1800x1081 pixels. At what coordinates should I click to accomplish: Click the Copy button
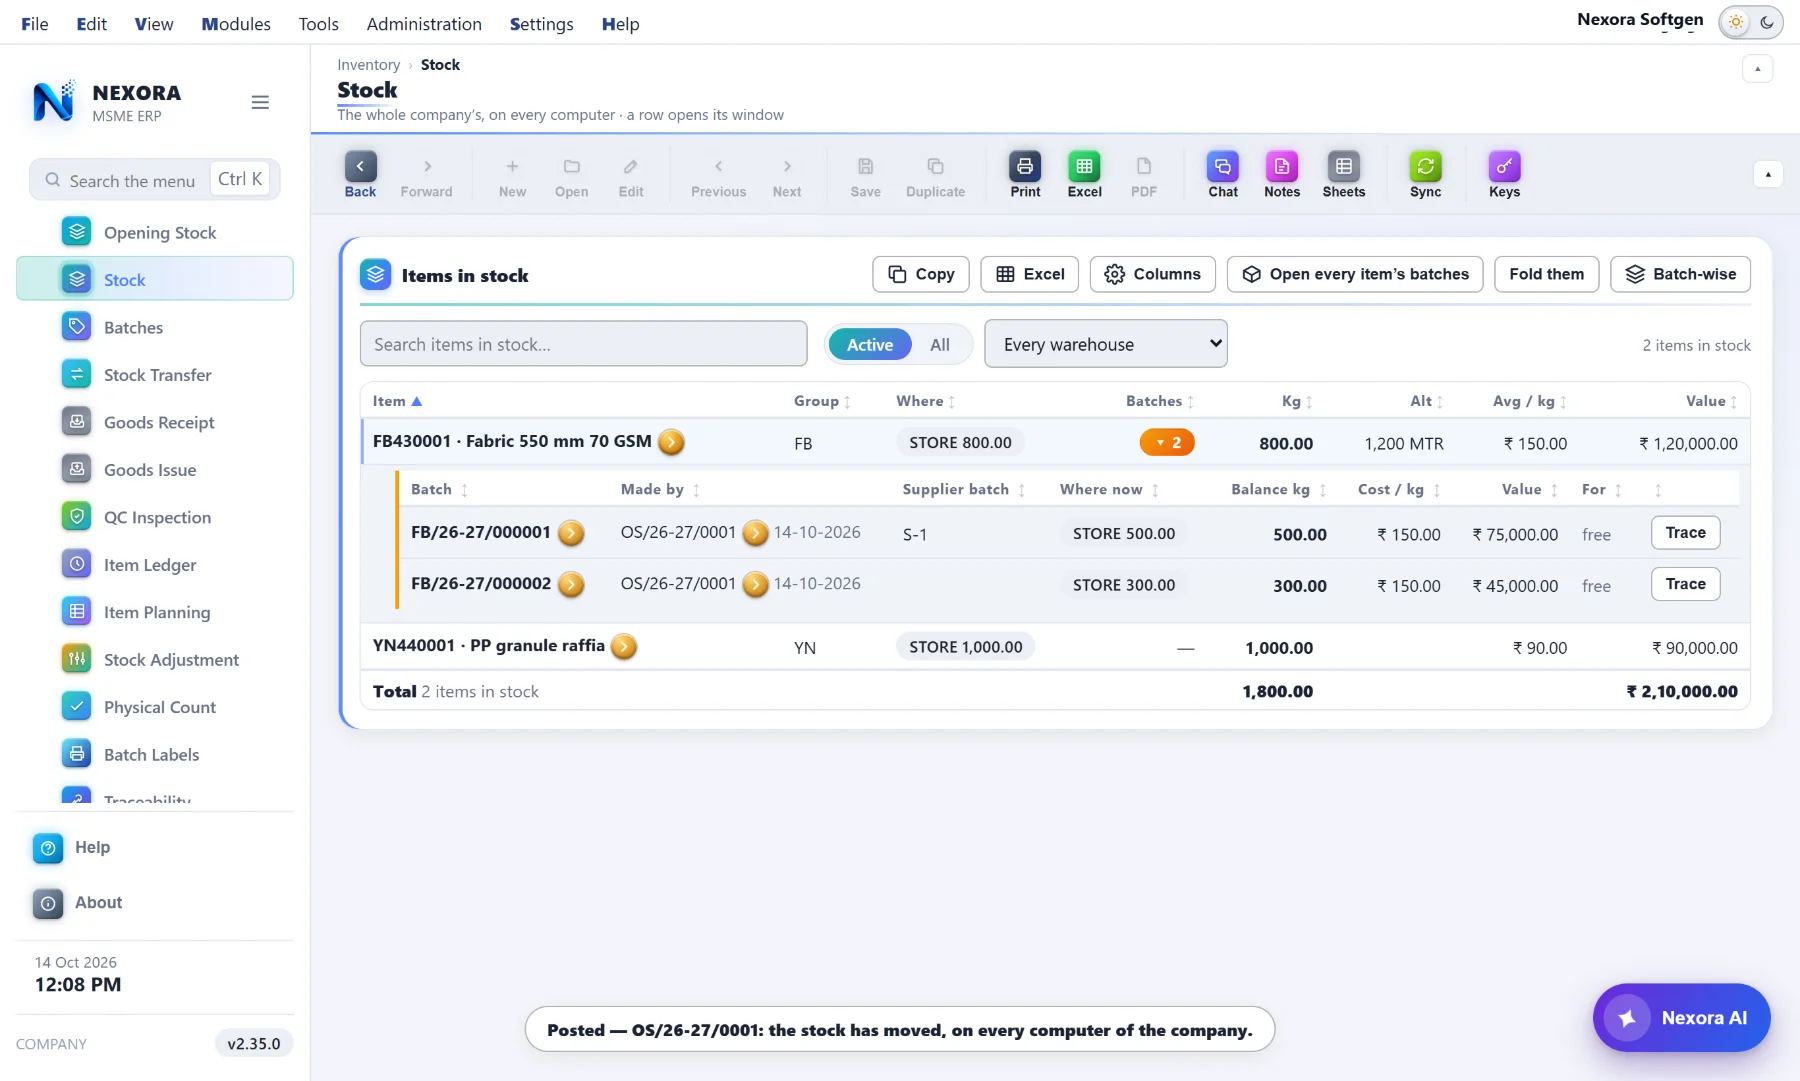click(921, 274)
